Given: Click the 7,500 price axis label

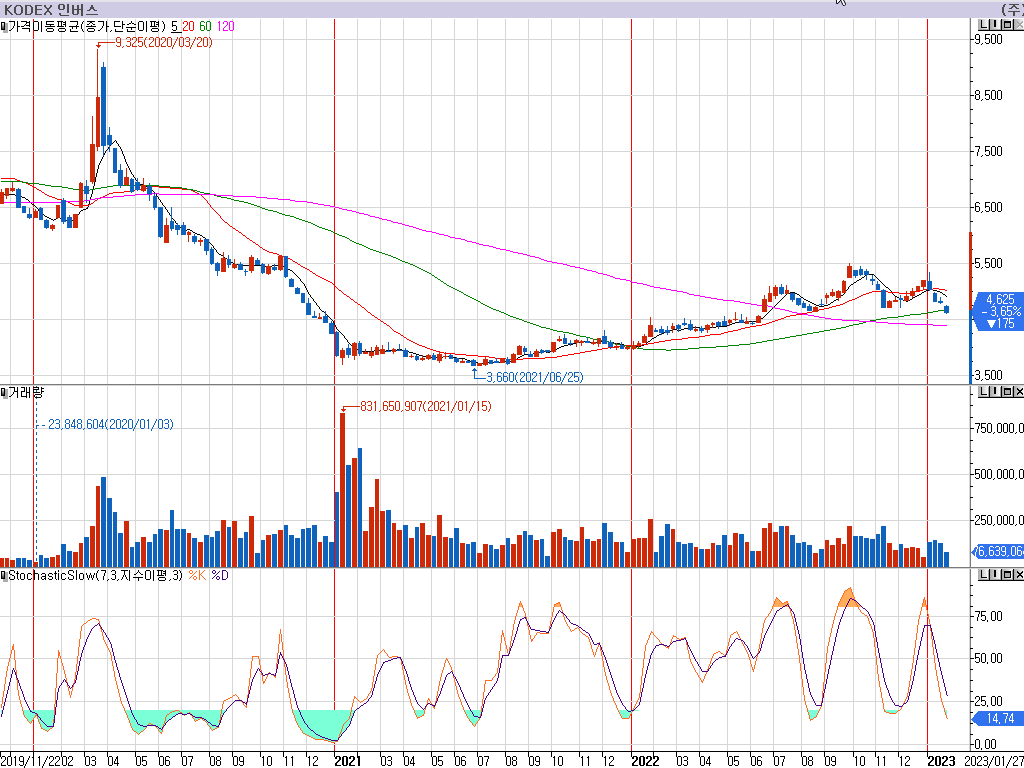Looking at the screenshot, I should [x=987, y=152].
